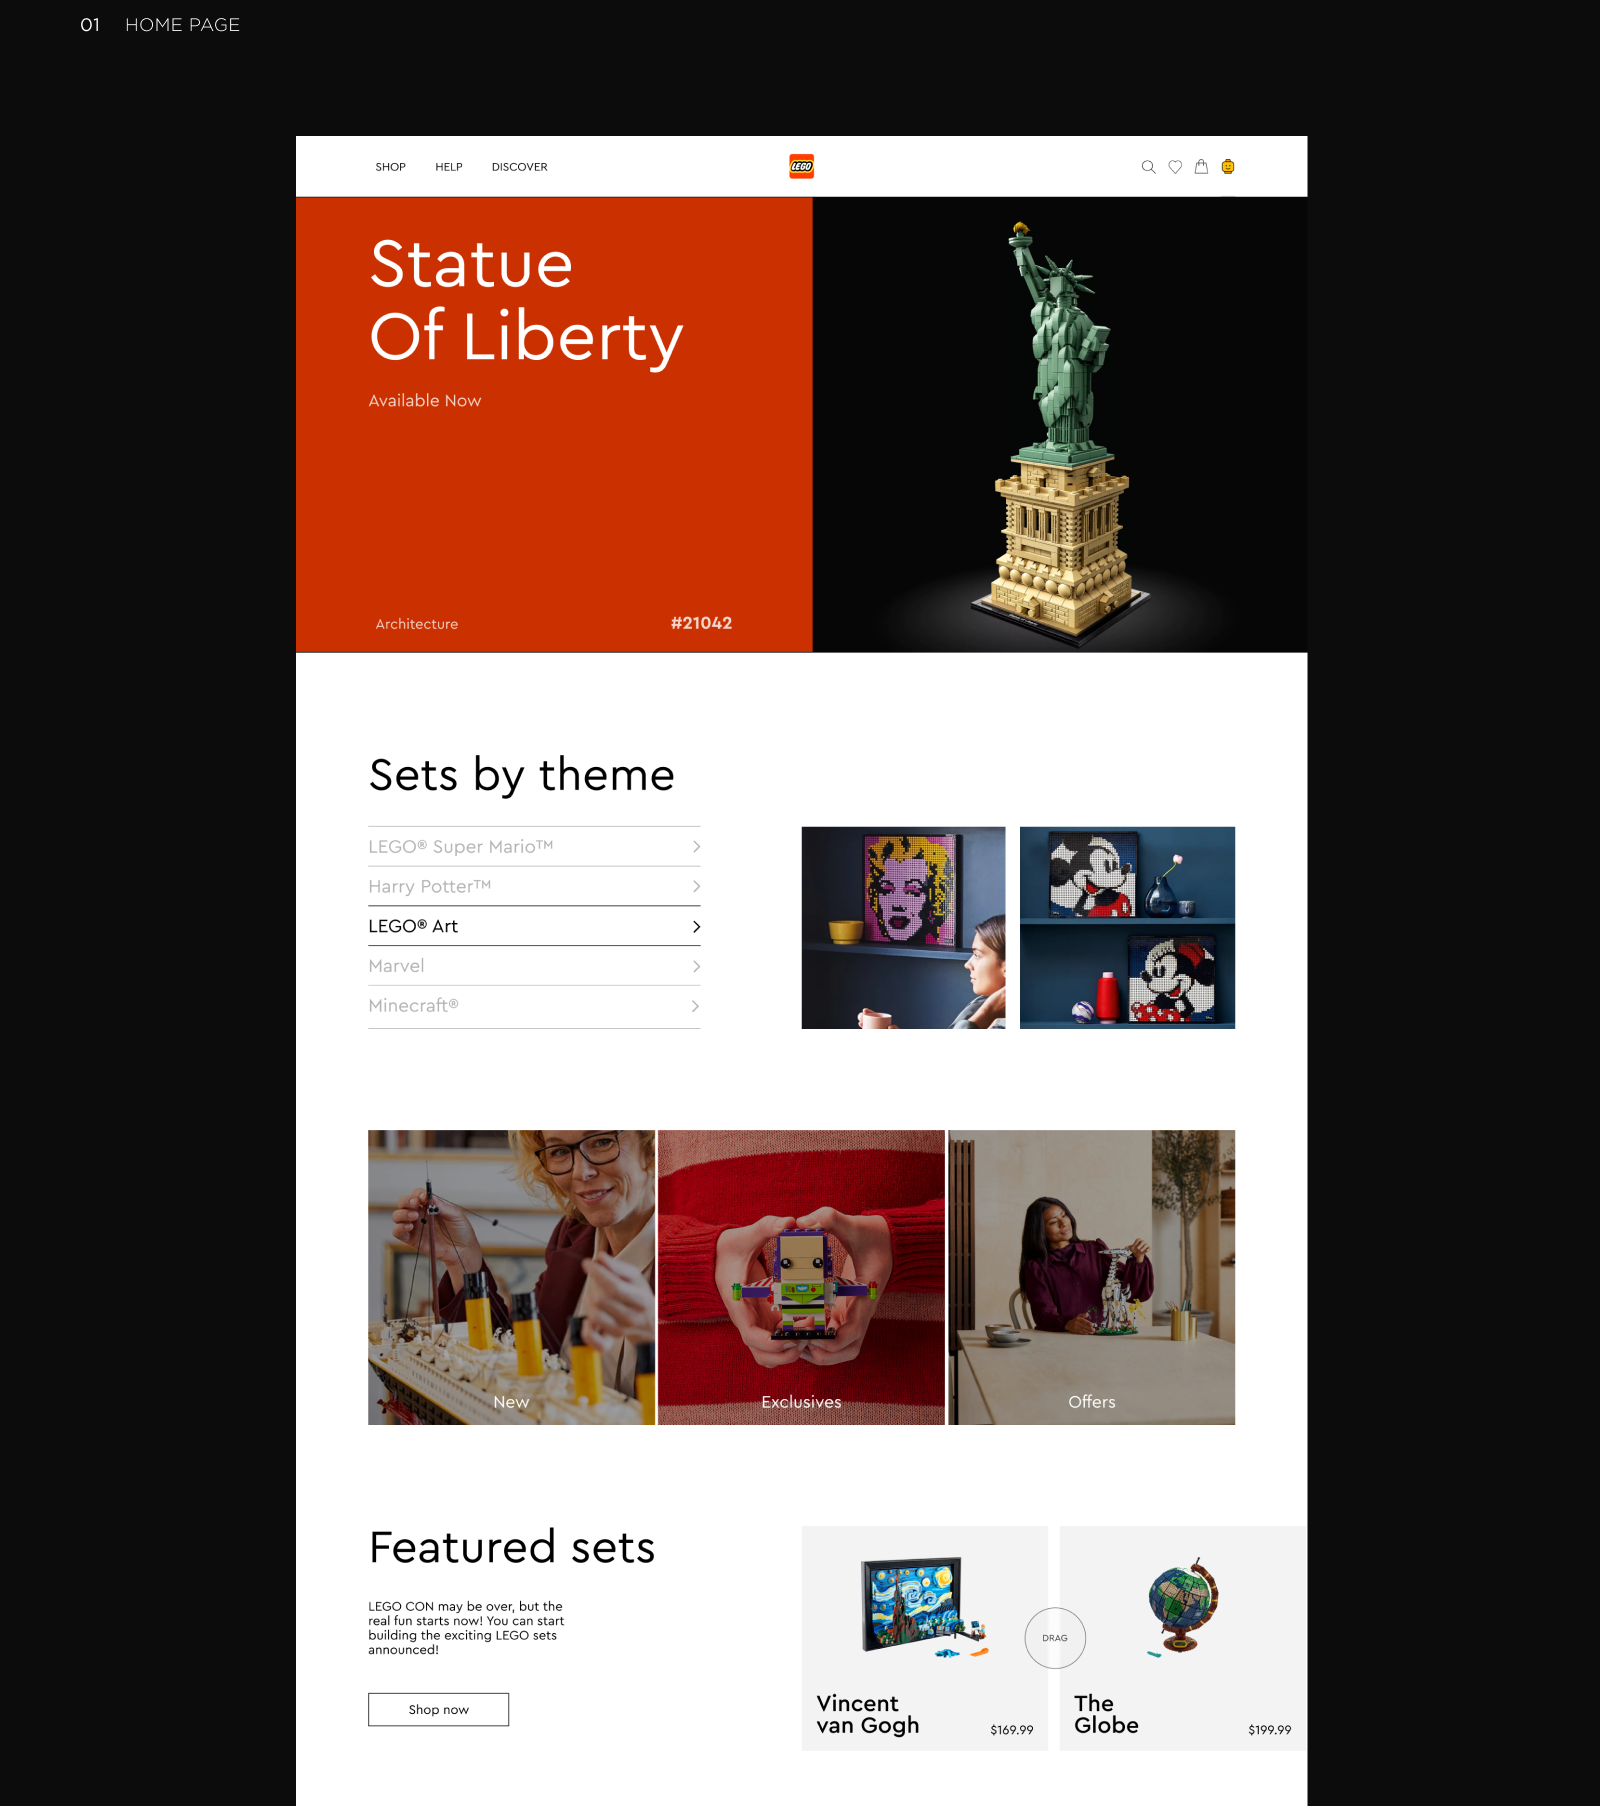The width and height of the screenshot is (1600, 1806).
Task: Open the shopping bag icon
Action: 1201,167
